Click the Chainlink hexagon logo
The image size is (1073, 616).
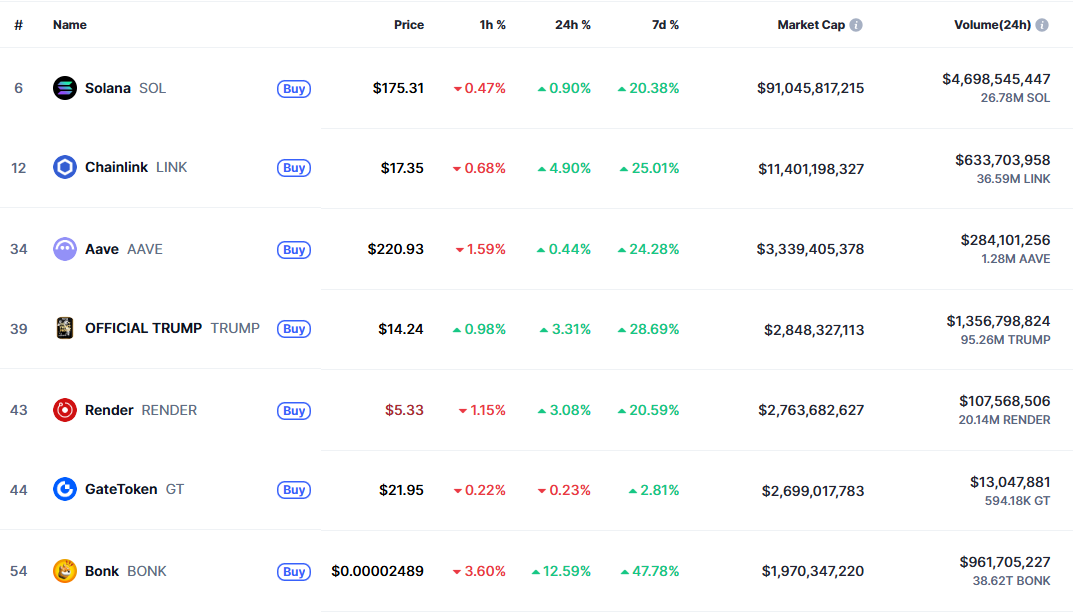(65, 167)
